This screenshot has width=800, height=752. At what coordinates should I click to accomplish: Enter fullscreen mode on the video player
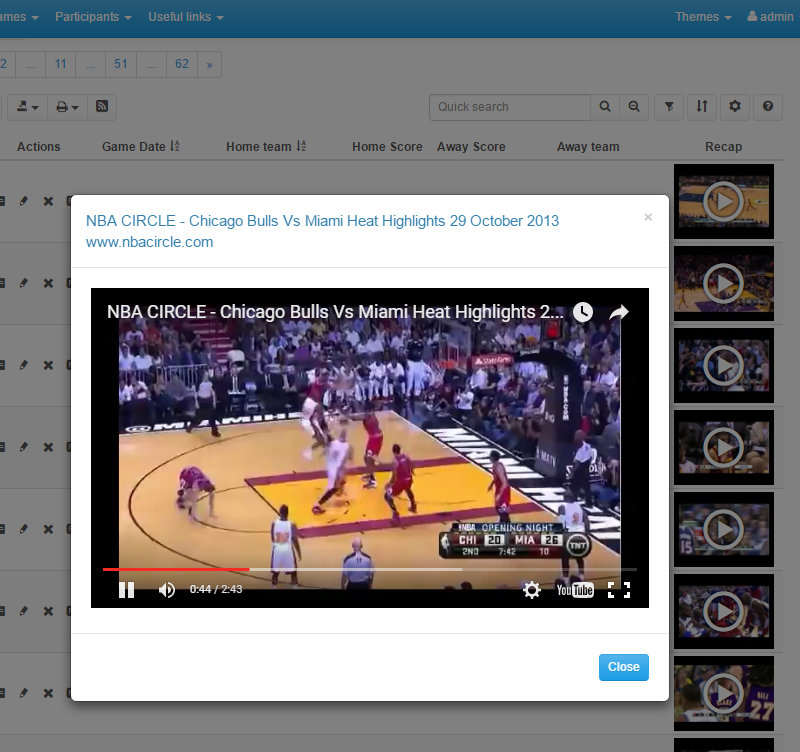coord(619,590)
